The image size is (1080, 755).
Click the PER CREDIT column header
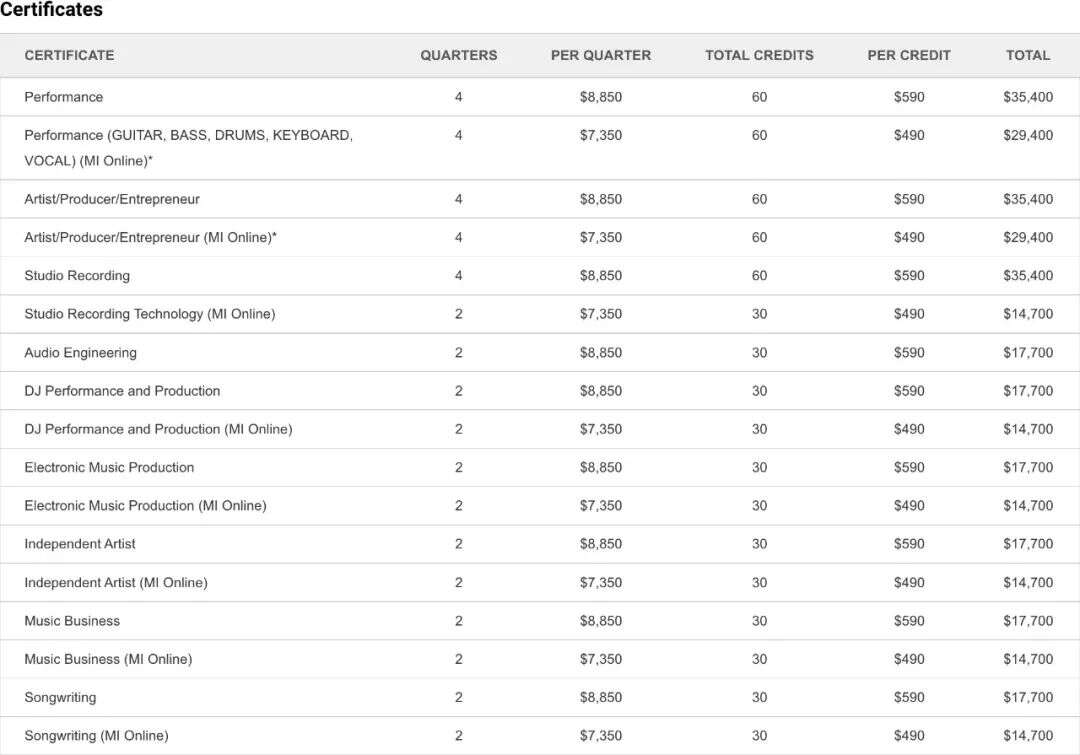pos(909,55)
